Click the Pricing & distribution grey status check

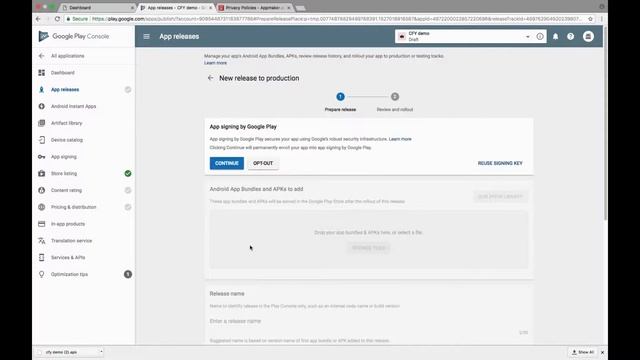coord(128,207)
